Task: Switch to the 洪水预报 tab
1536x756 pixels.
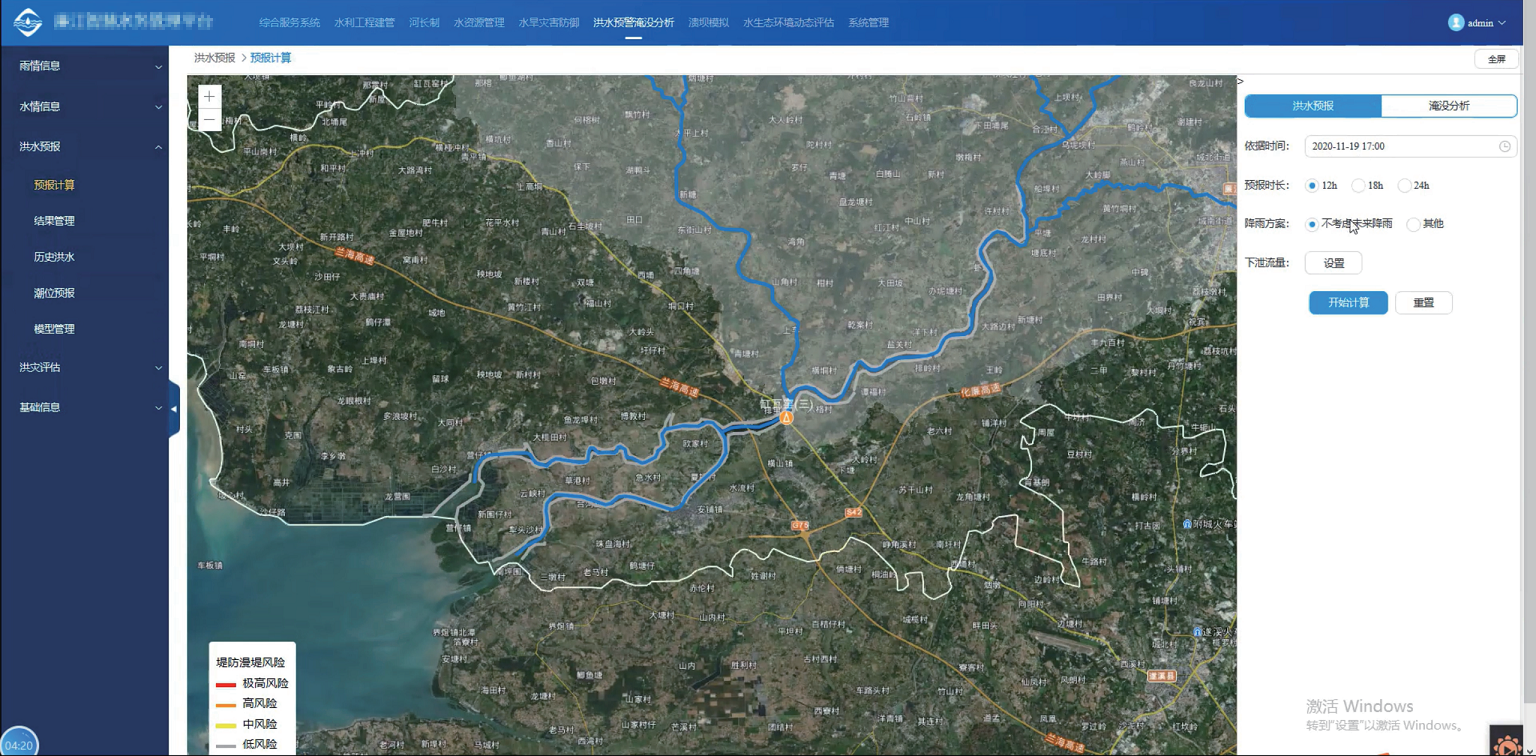Action: pyautogui.click(x=1313, y=105)
